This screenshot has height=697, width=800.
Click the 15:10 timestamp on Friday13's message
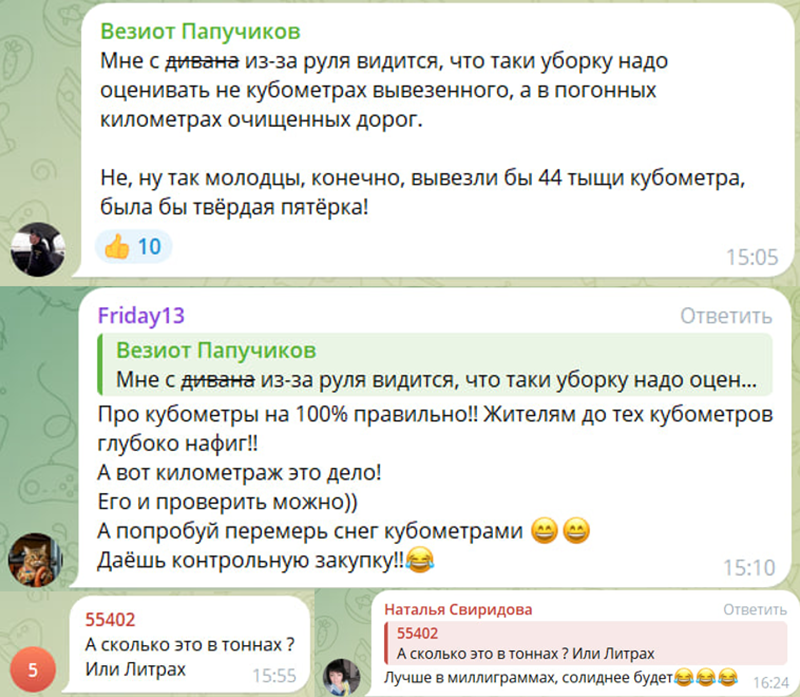pos(749,567)
